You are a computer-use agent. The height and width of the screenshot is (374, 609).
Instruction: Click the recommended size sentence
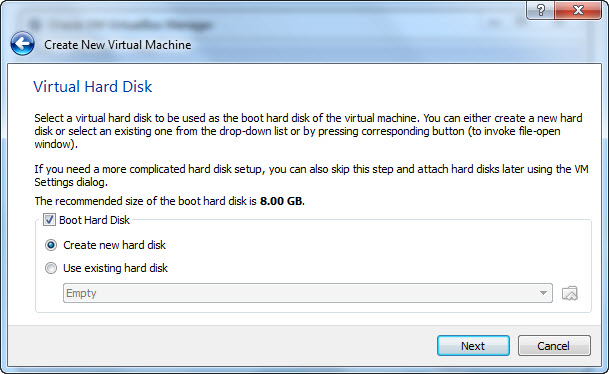pos(170,201)
